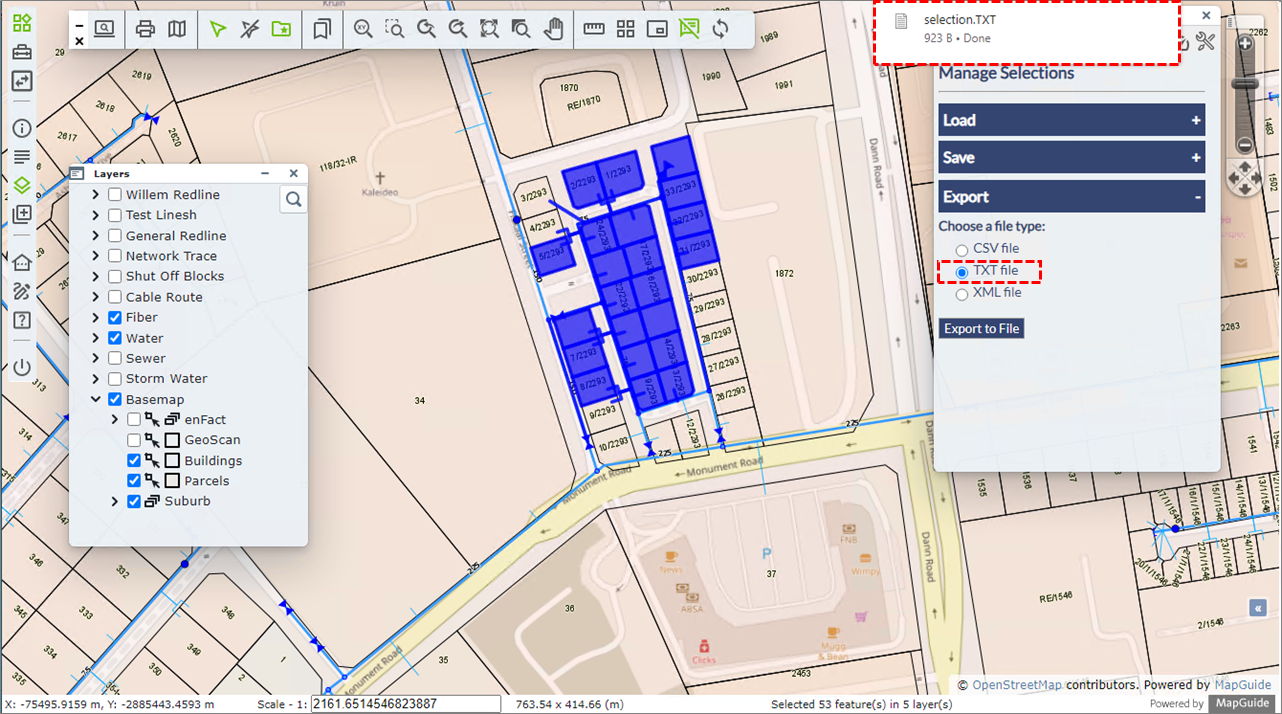The height and width of the screenshot is (714, 1282).
Task: Uncheck the Fiber layer checkbox
Action: [x=115, y=318]
